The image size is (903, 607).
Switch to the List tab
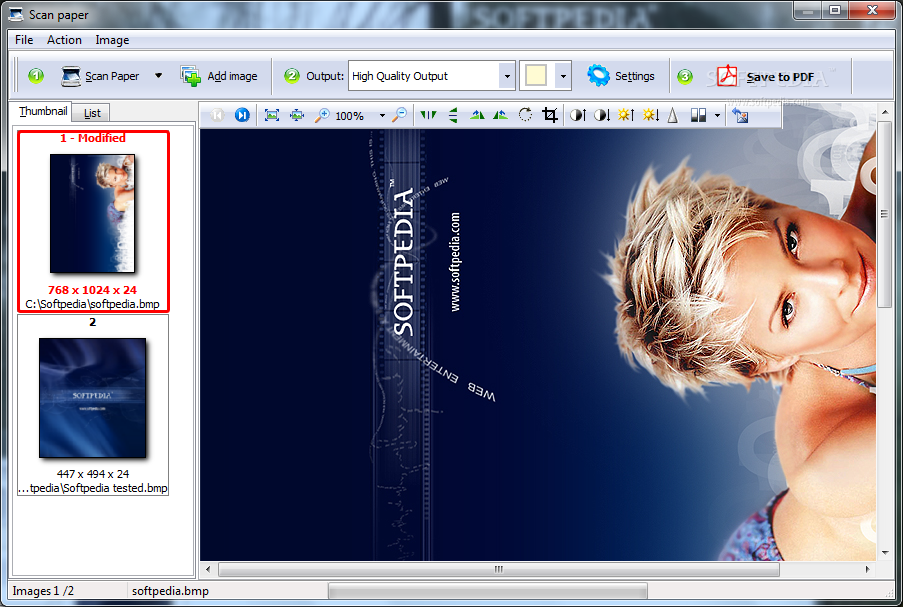pos(92,113)
